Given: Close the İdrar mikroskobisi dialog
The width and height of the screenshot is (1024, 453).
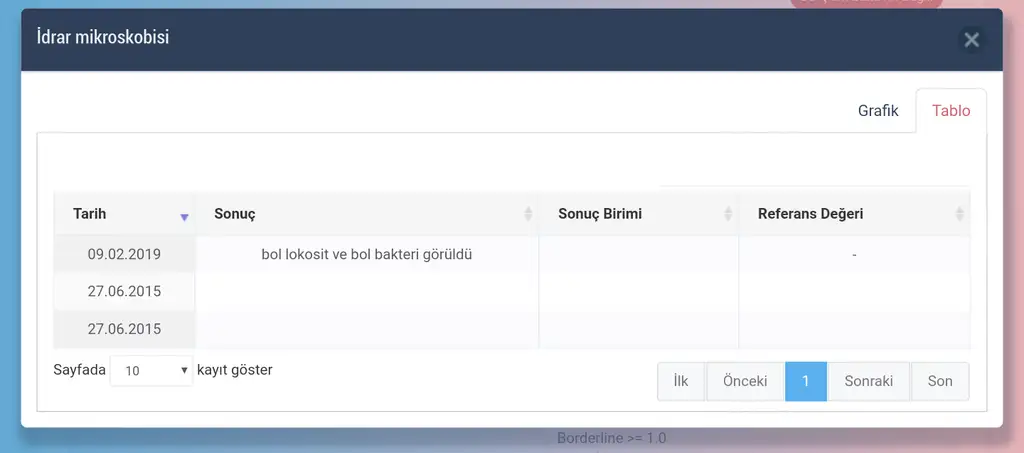Looking at the screenshot, I should pyautogui.click(x=970, y=40).
